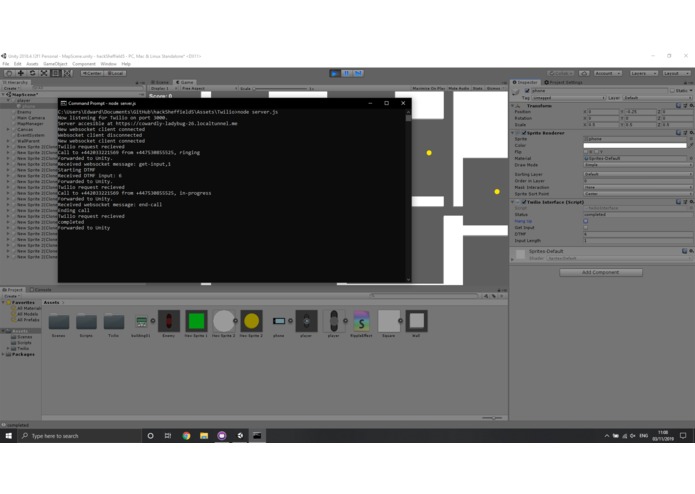Open Twilio Interface component settings gear
Viewport: 695px width, 494px height.
coord(691,202)
